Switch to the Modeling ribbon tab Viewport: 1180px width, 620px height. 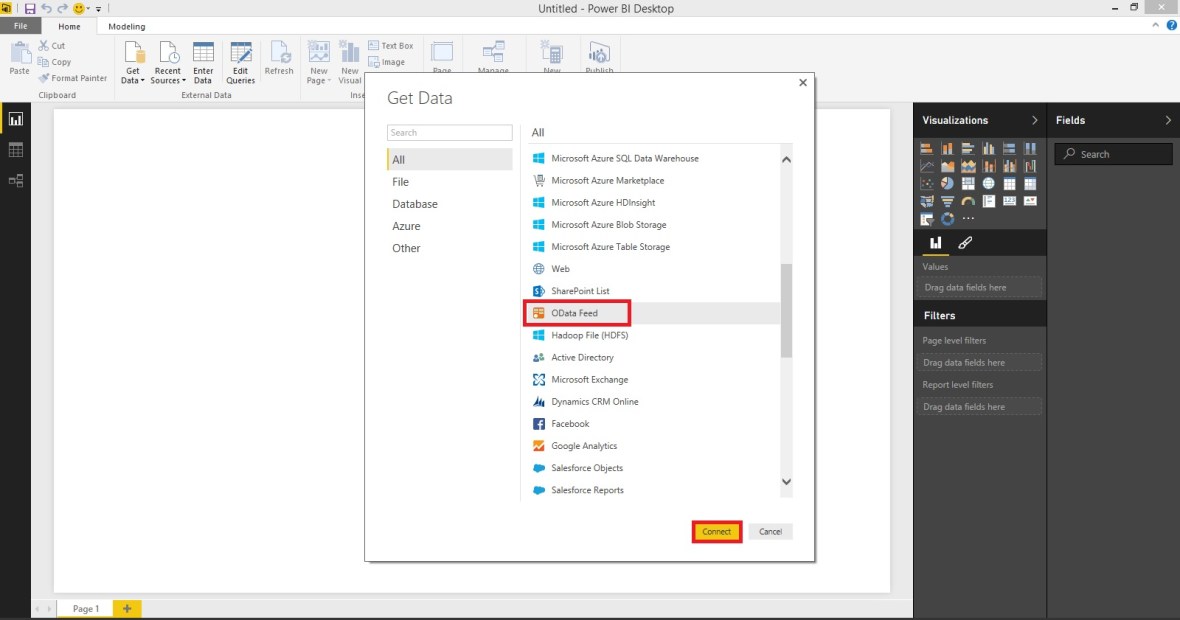pos(126,26)
